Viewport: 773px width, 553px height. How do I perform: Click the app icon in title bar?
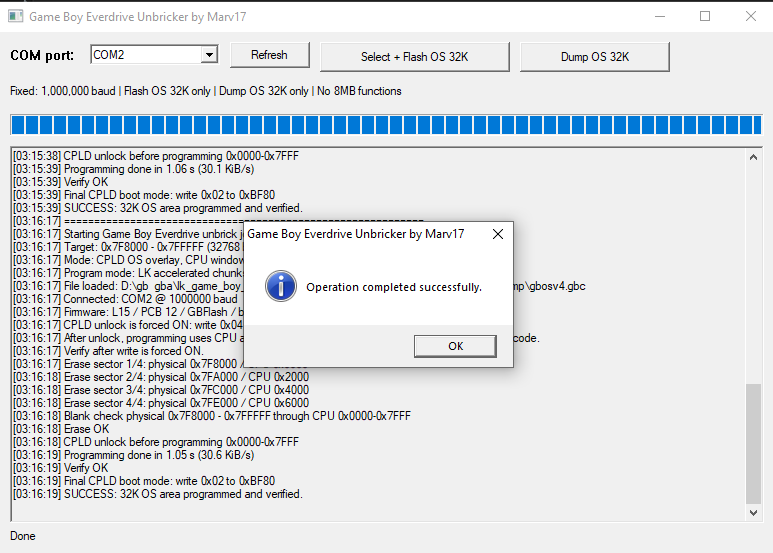[15, 16]
